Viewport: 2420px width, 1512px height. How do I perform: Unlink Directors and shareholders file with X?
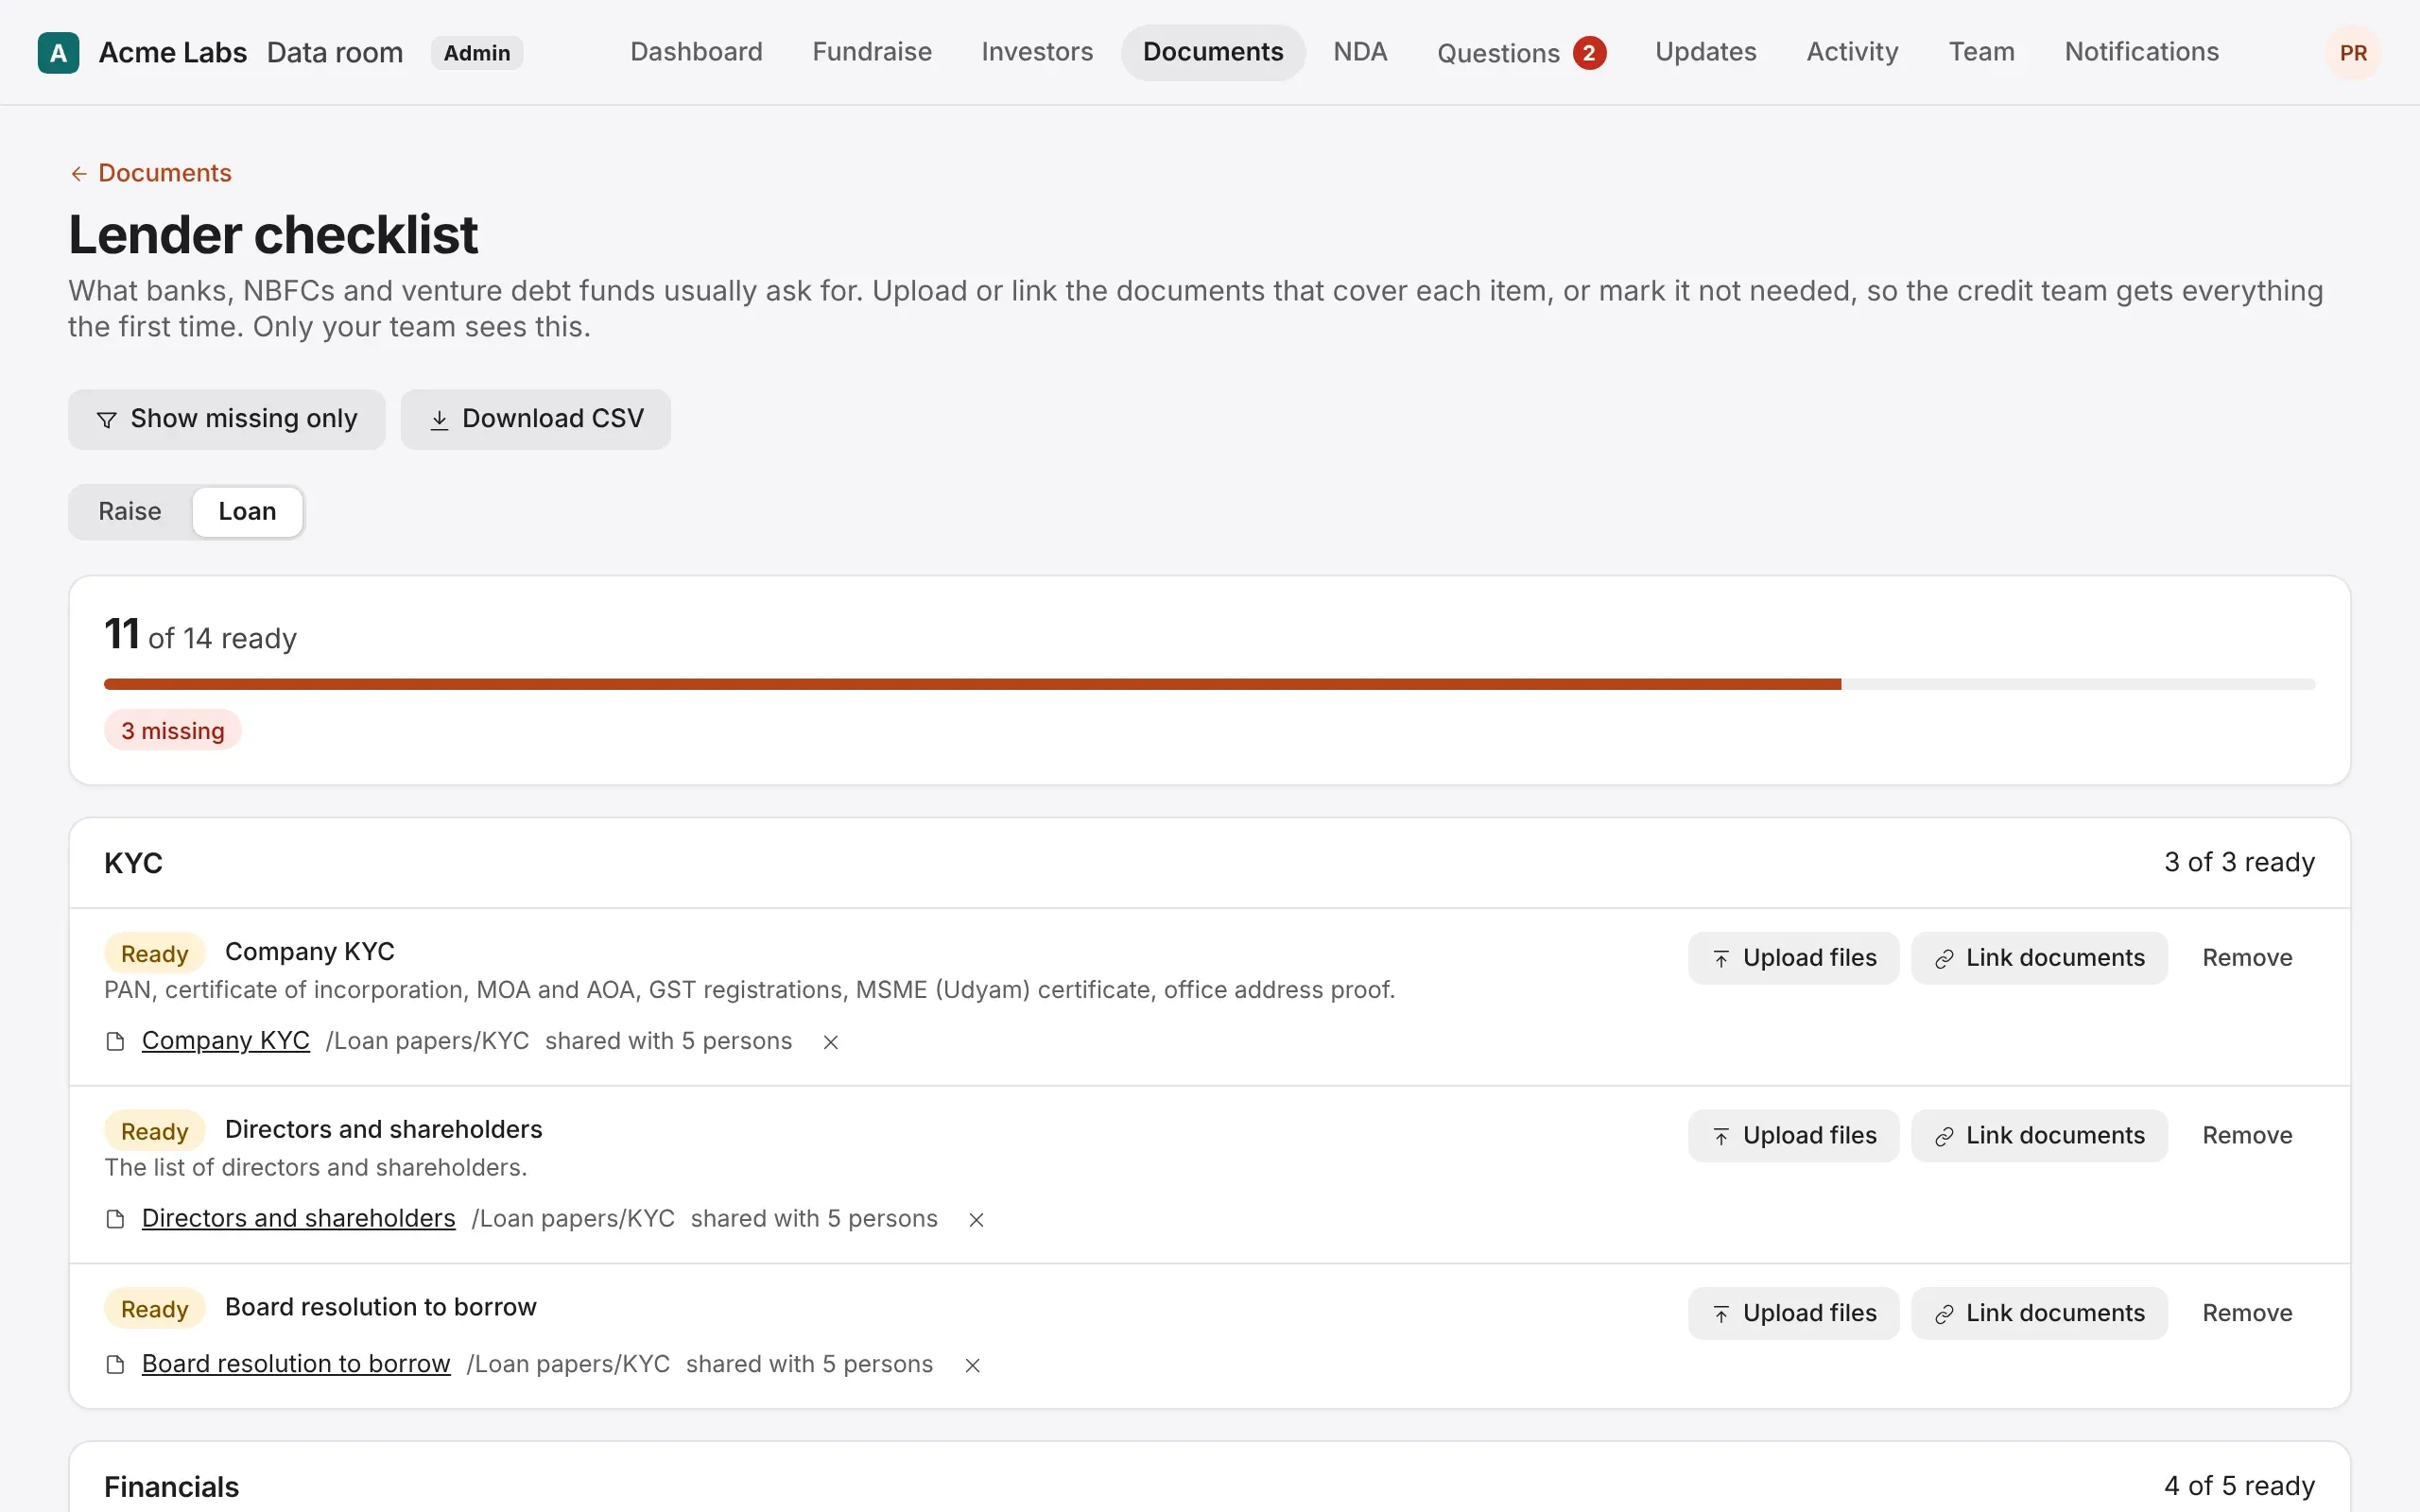point(976,1220)
